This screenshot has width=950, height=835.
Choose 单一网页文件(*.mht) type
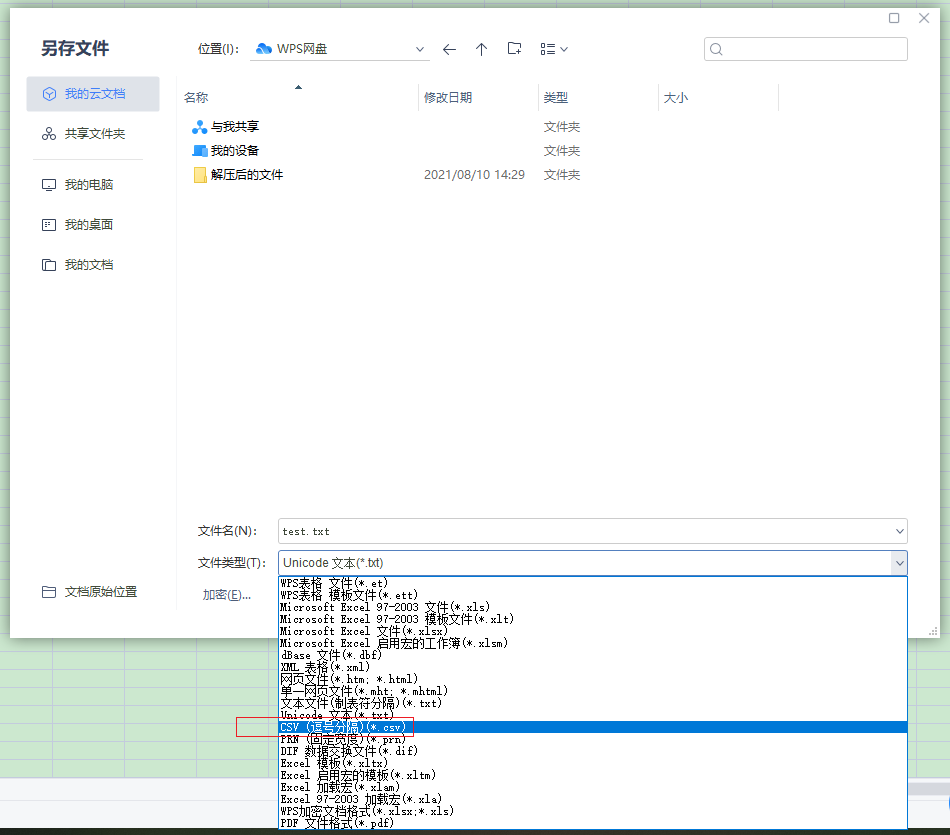[593, 691]
